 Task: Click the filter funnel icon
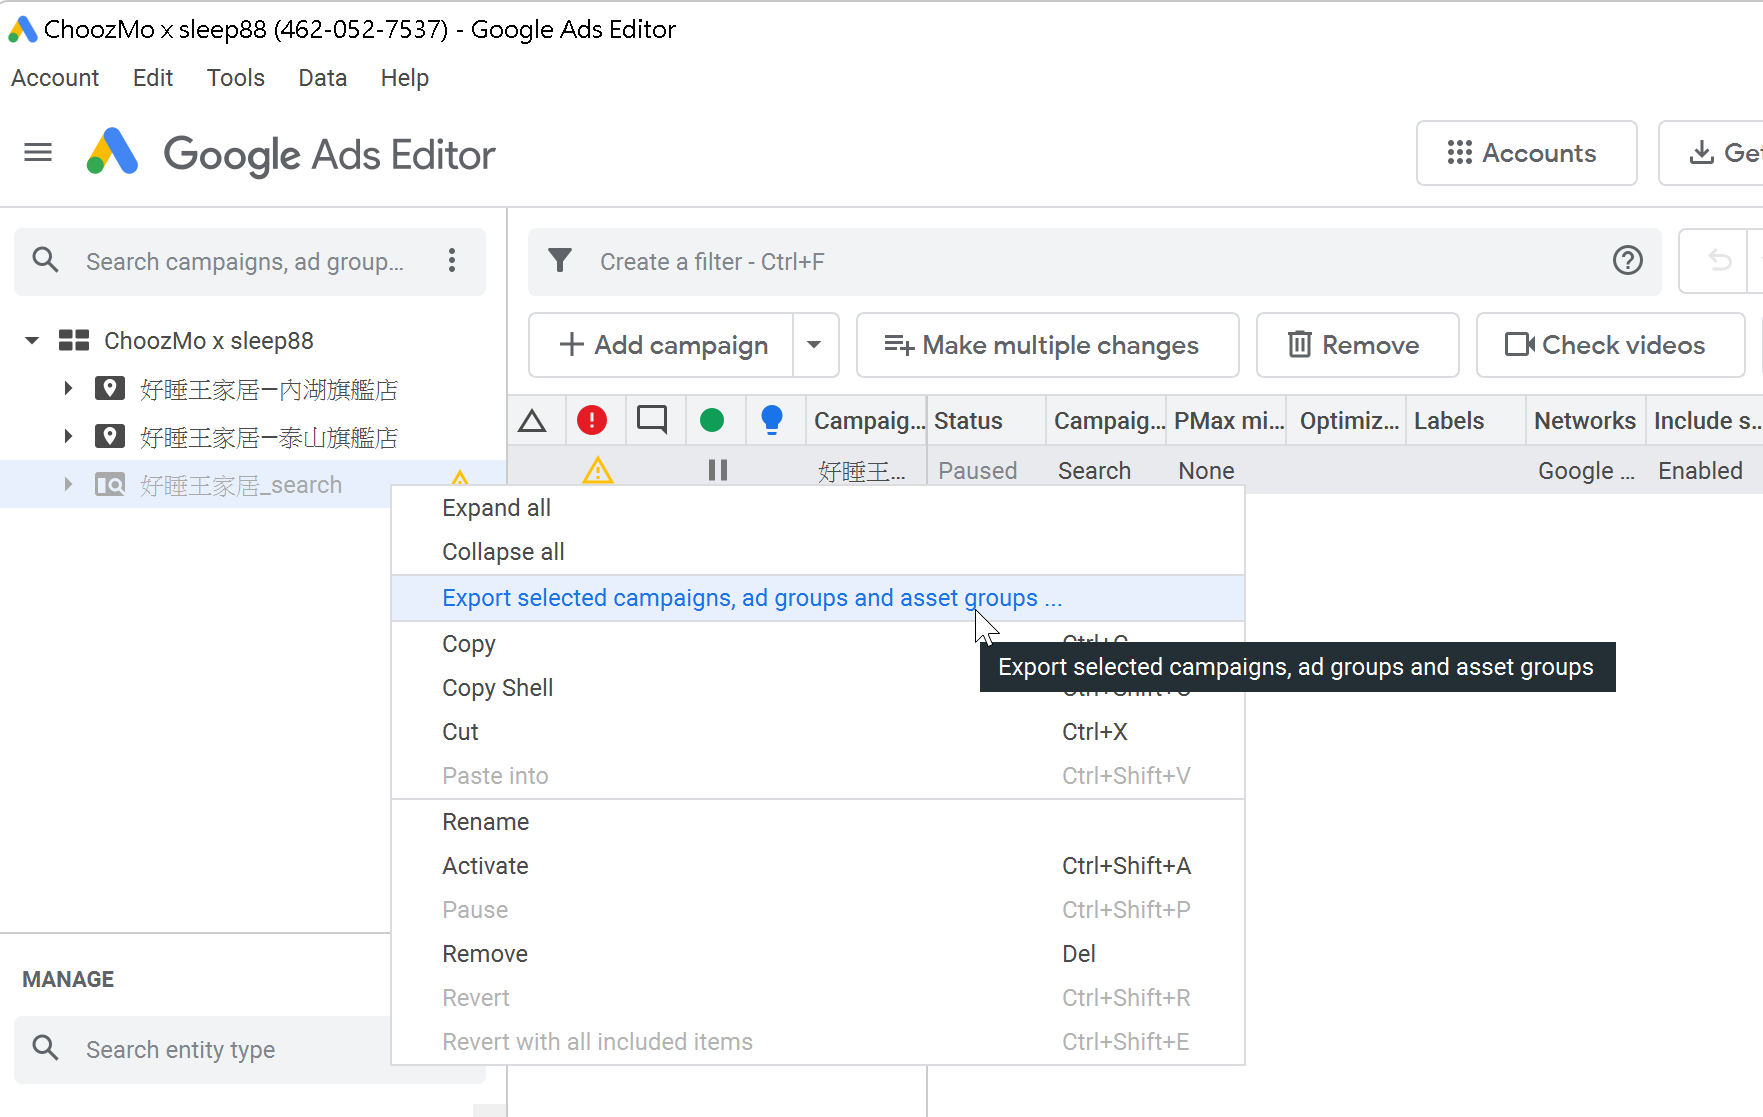click(x=560, y=261)
